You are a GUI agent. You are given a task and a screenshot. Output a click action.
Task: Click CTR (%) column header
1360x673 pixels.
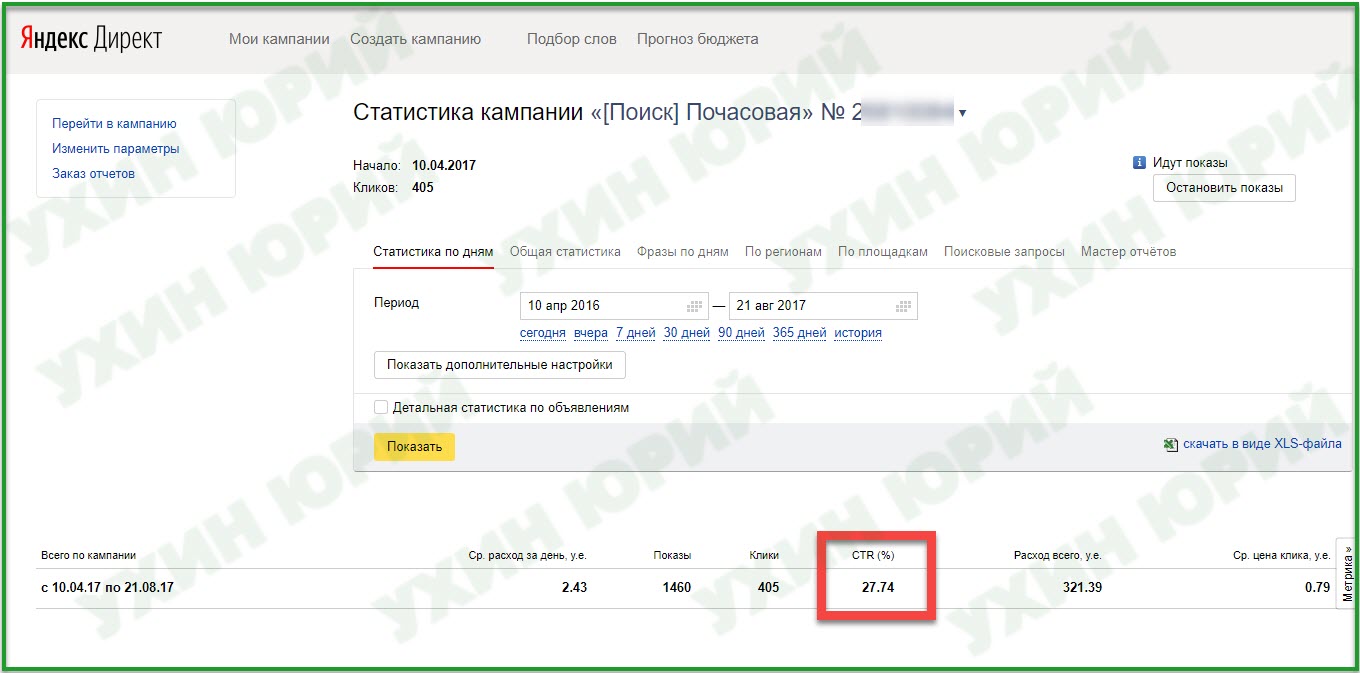(872, 555)
